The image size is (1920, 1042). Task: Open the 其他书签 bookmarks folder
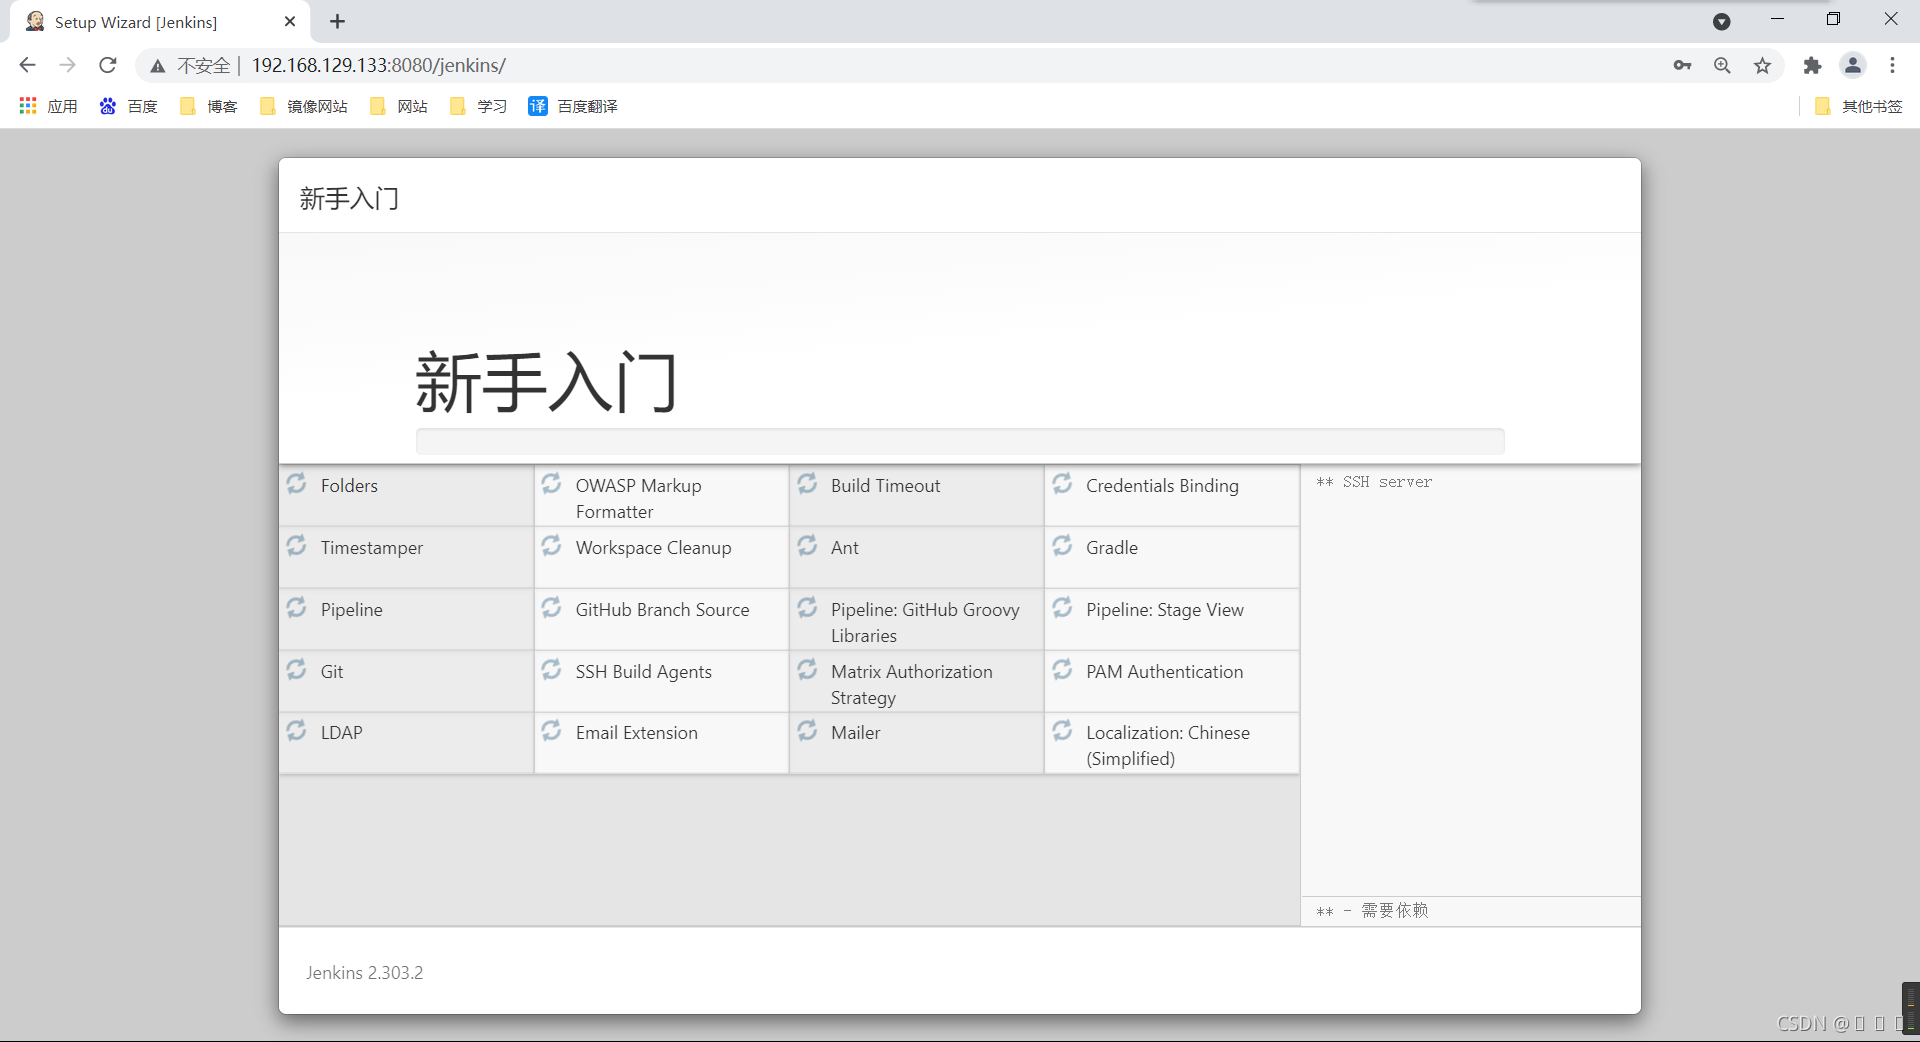(x=1859, y=106)
